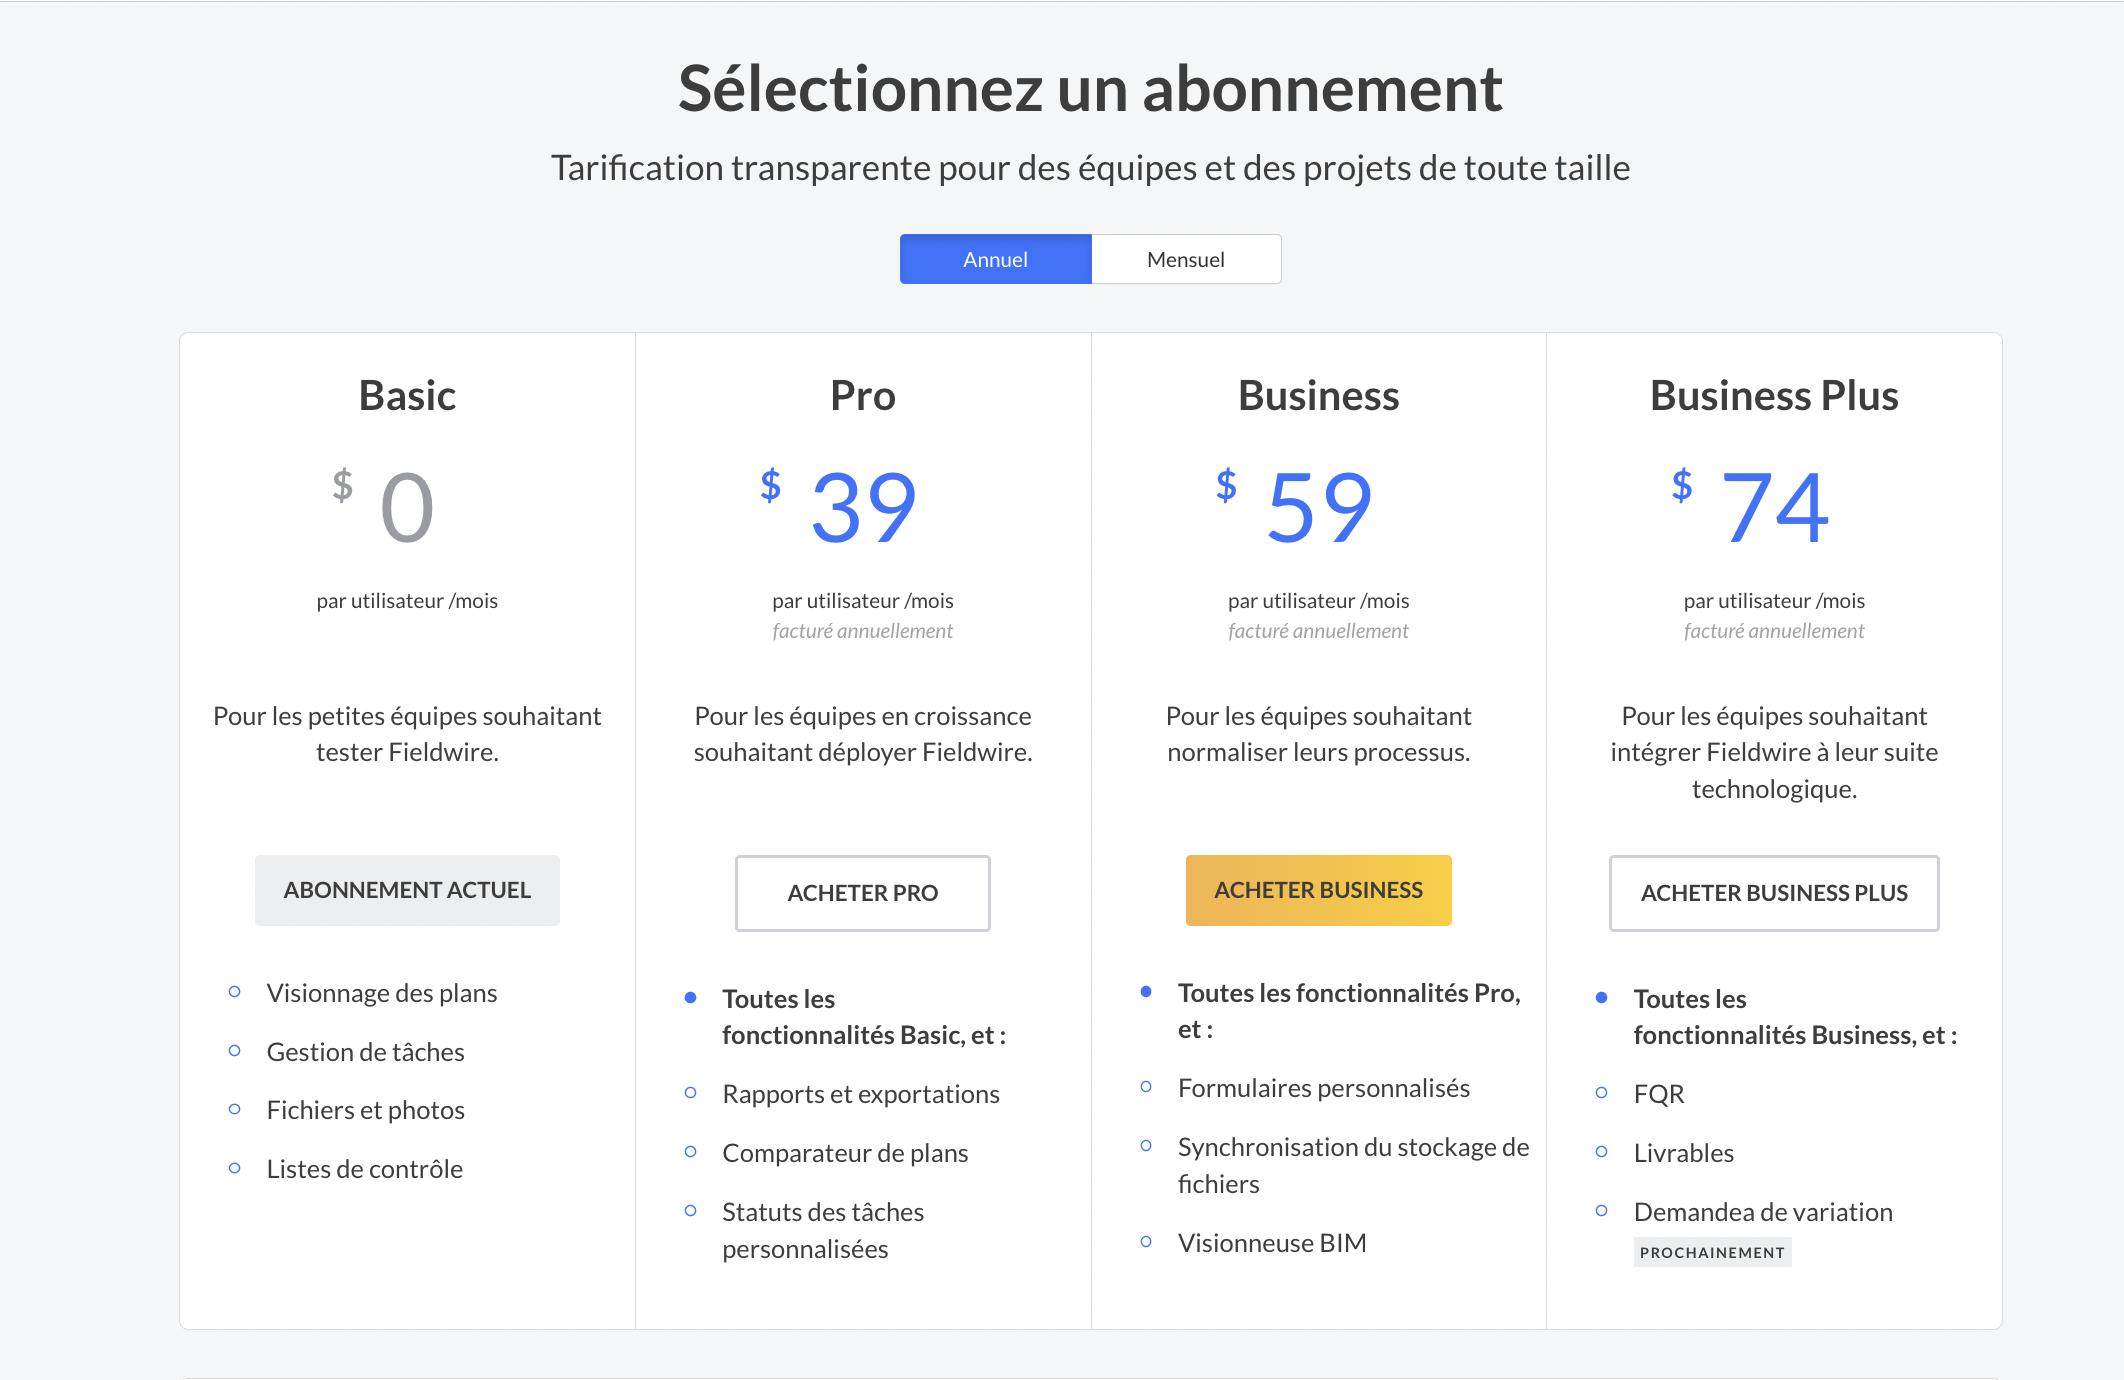Select the Business Plus plan heading

pyautogui.click(x=1774, y=396)
